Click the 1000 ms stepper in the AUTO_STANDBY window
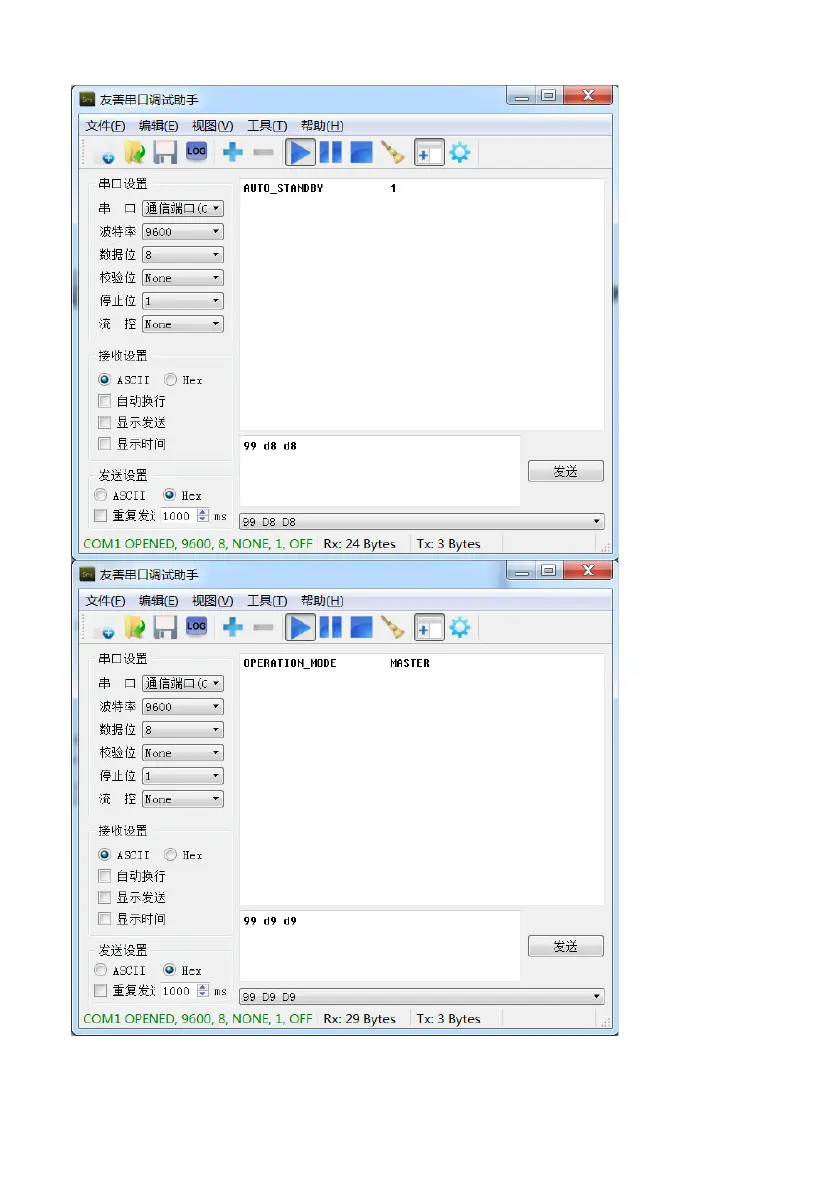Image resolution: width=839 pixels, height=1191 pixels. (203, 516)
